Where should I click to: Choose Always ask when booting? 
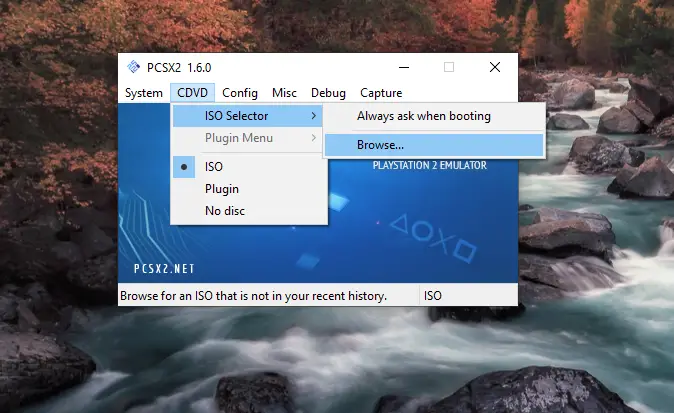(x=434, y=116)
